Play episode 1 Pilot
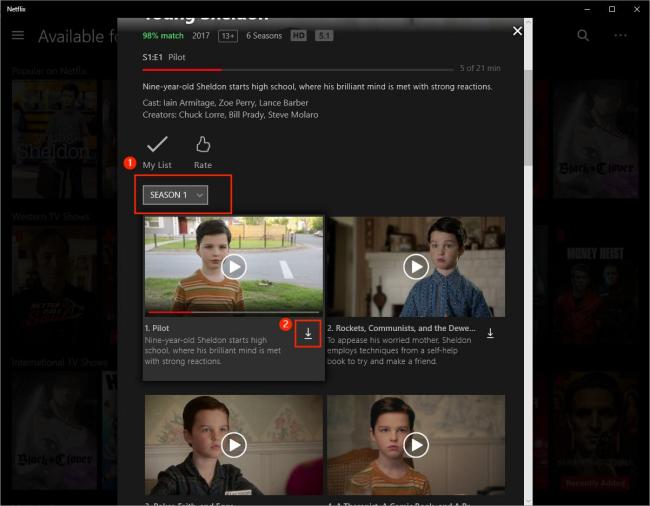 pyautogui.click(x=234, y=266)
